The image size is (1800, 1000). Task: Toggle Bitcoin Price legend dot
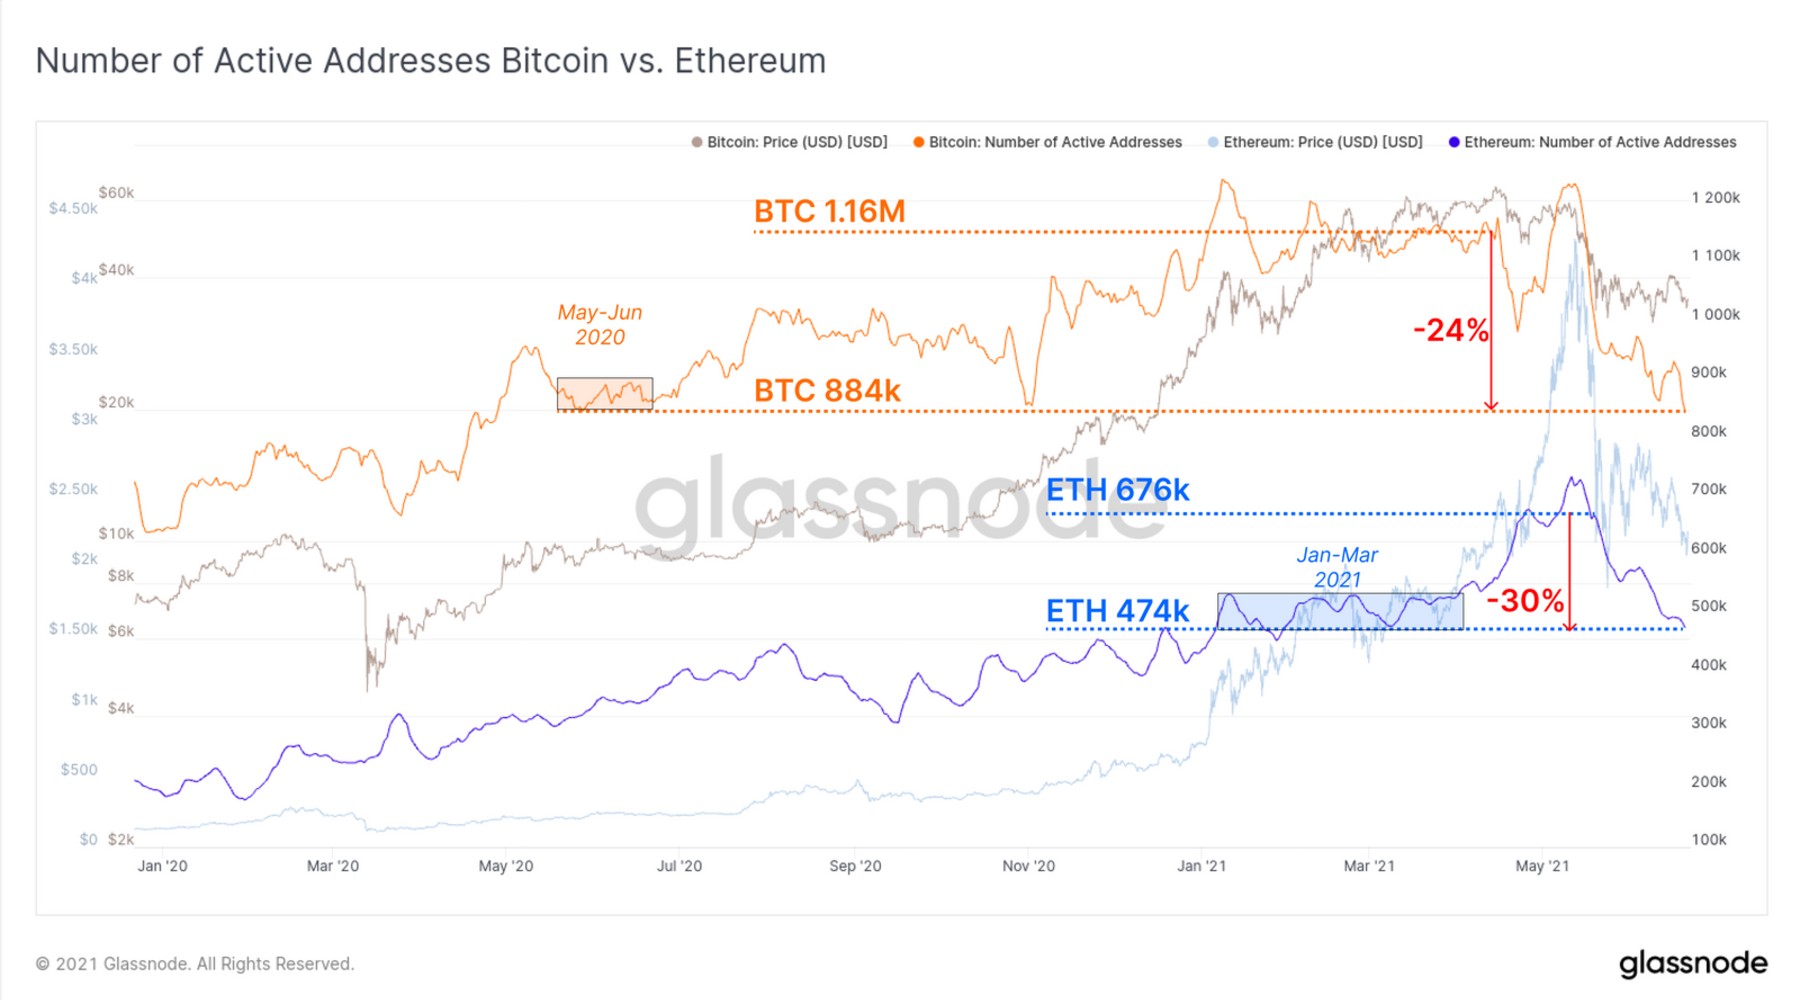click(x=697, y=143)
